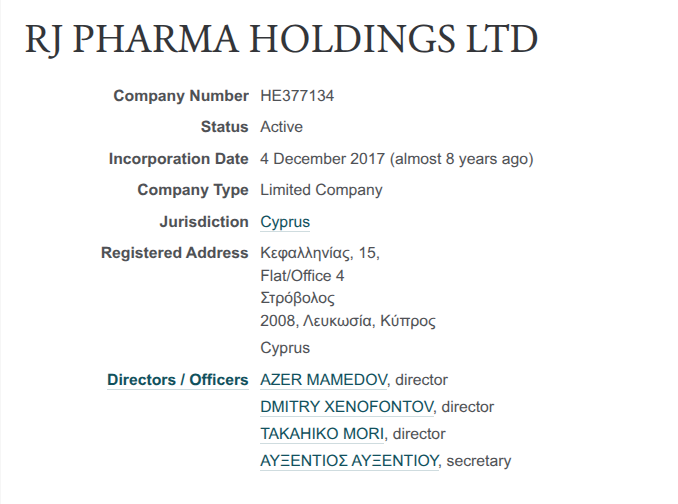The height and width of the screenshot is (504, 678).
Task: Open secretary ΑΥΞΕΝΤΙΟΣ ΑΥΞΕΝΤΙΟΥ link
Action: (x=349, y=461)
